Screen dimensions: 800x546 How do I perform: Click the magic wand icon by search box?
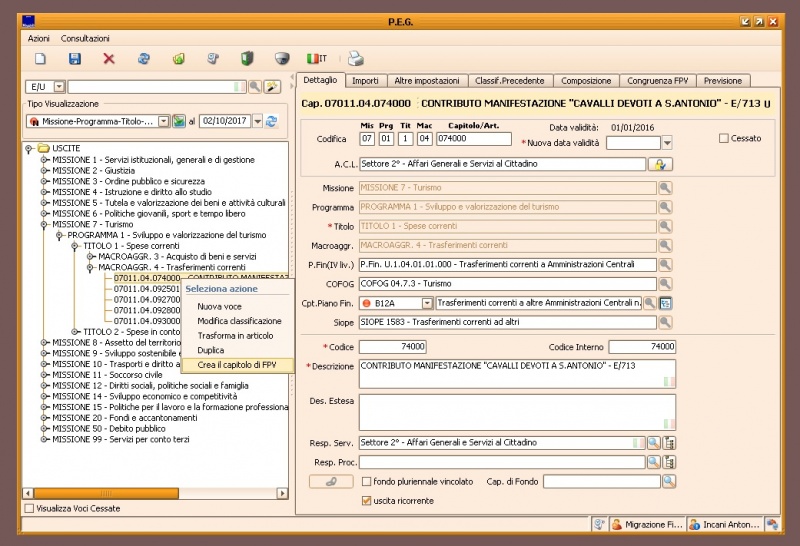point(271,87)
